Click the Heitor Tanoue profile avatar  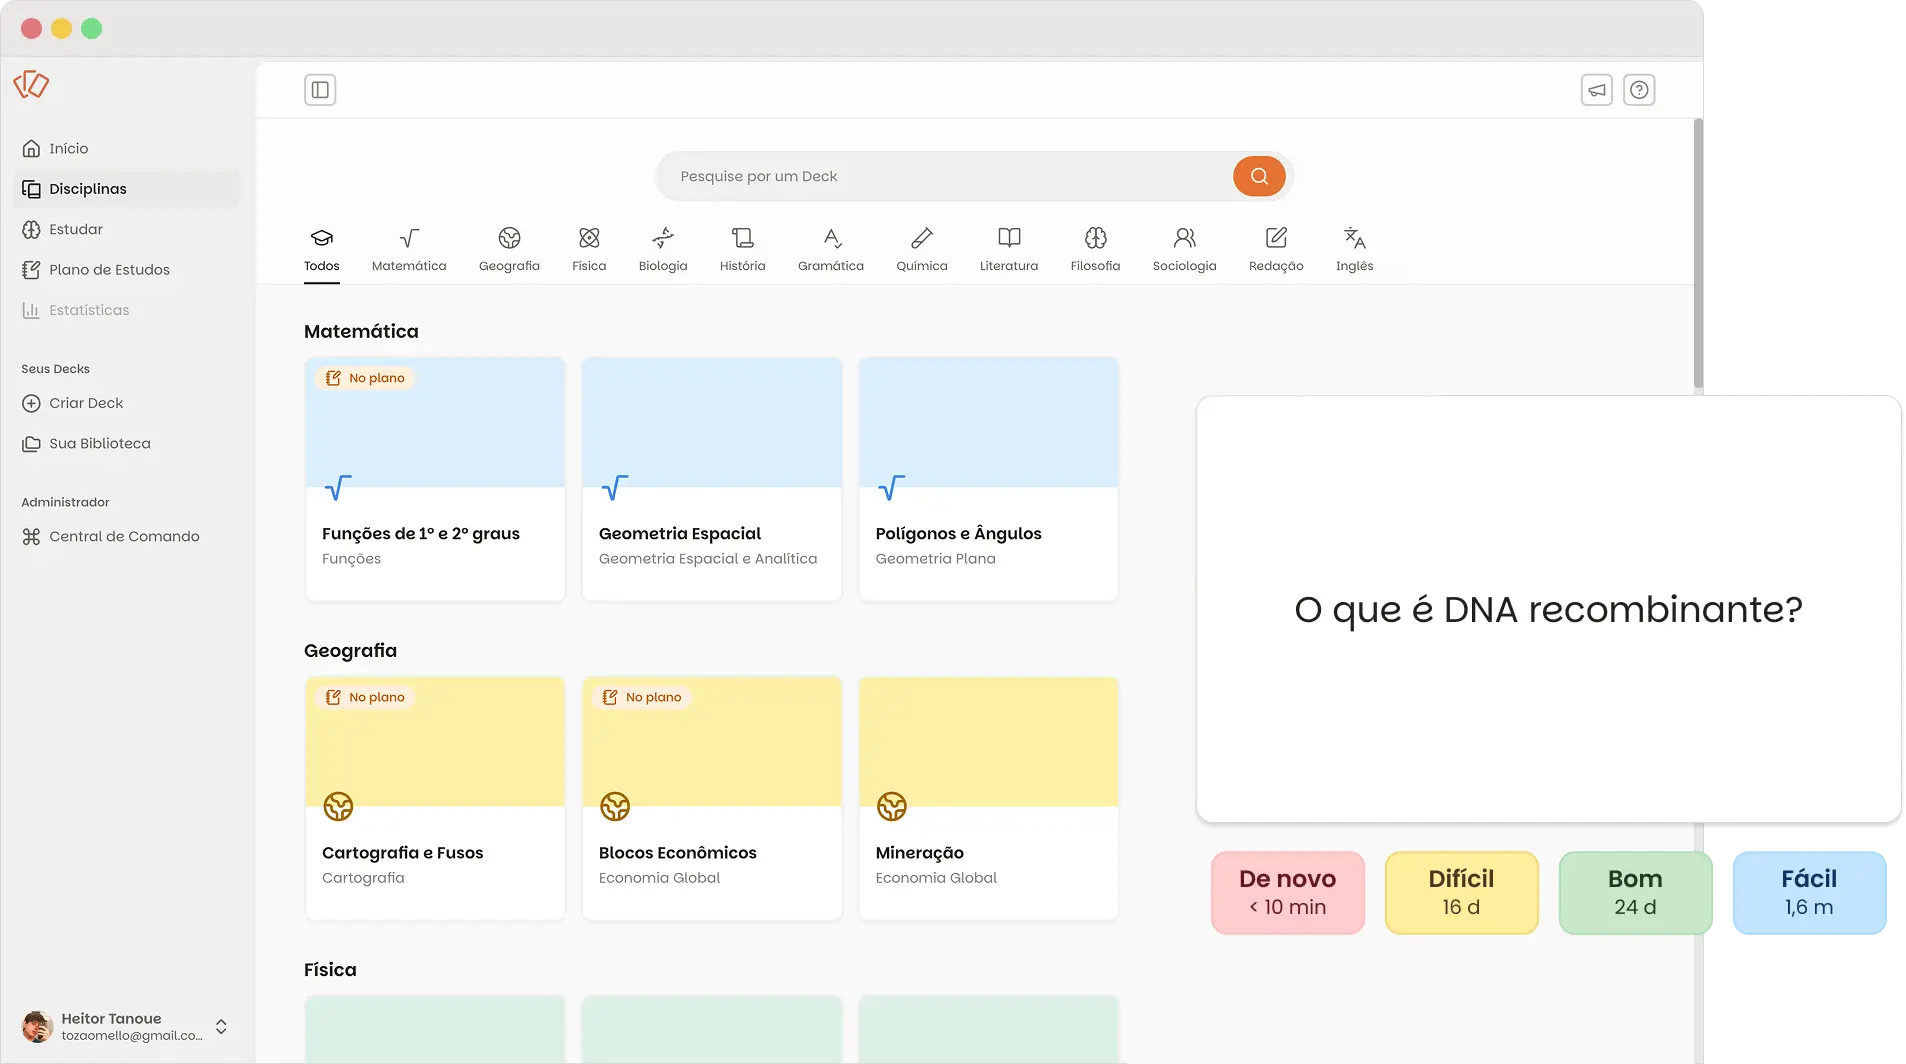37,1027
